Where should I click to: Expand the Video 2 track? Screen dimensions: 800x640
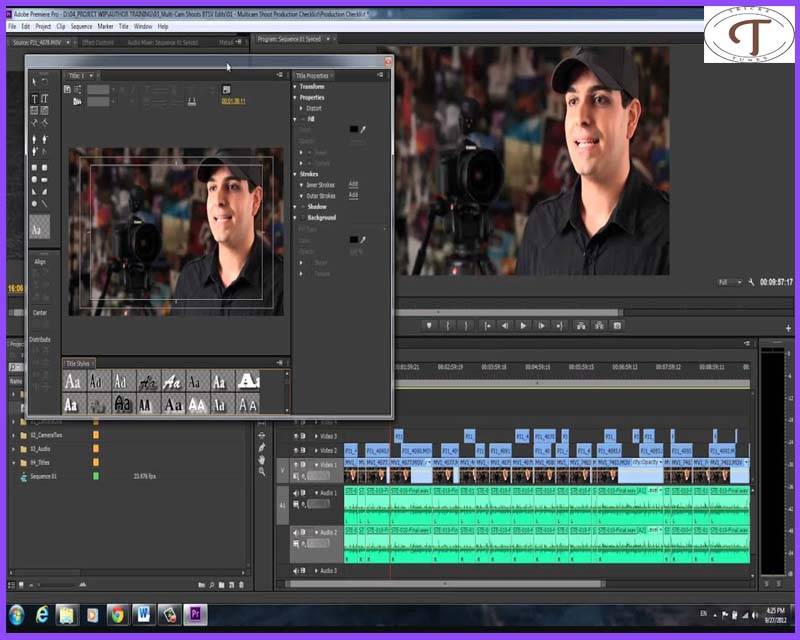coord(316,451)
